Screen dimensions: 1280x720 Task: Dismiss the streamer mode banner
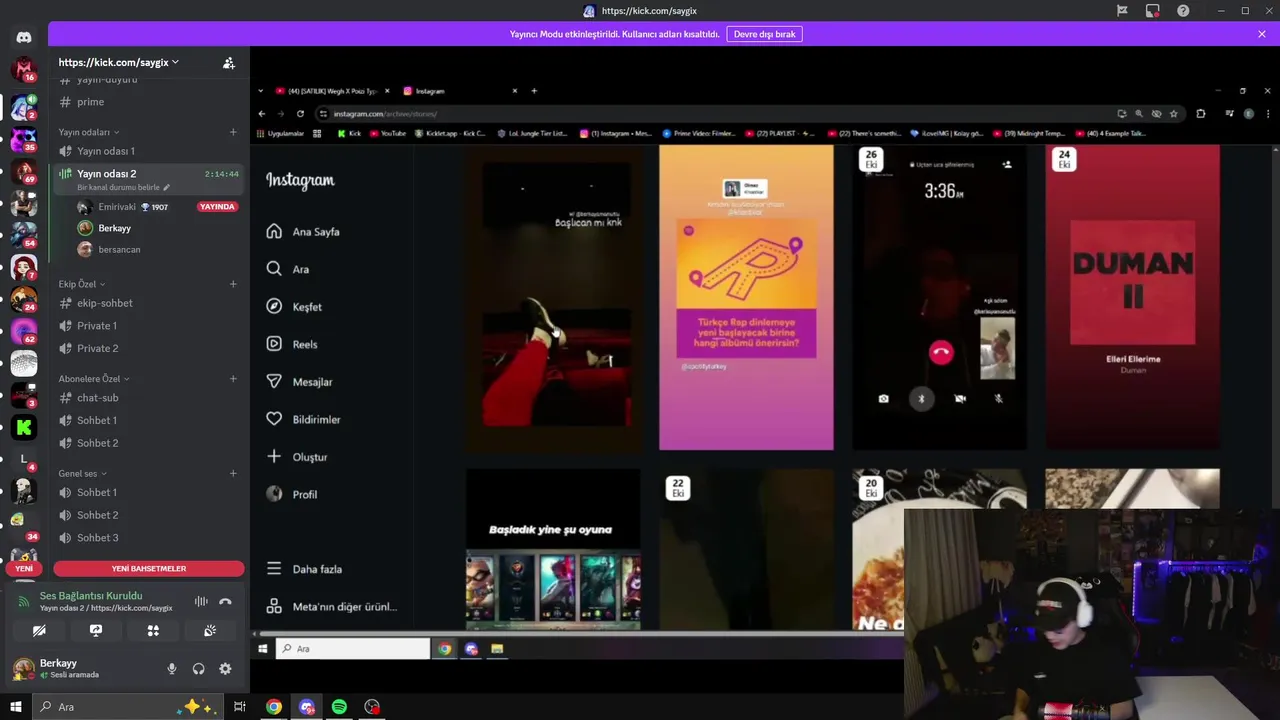coord(1262,34)
